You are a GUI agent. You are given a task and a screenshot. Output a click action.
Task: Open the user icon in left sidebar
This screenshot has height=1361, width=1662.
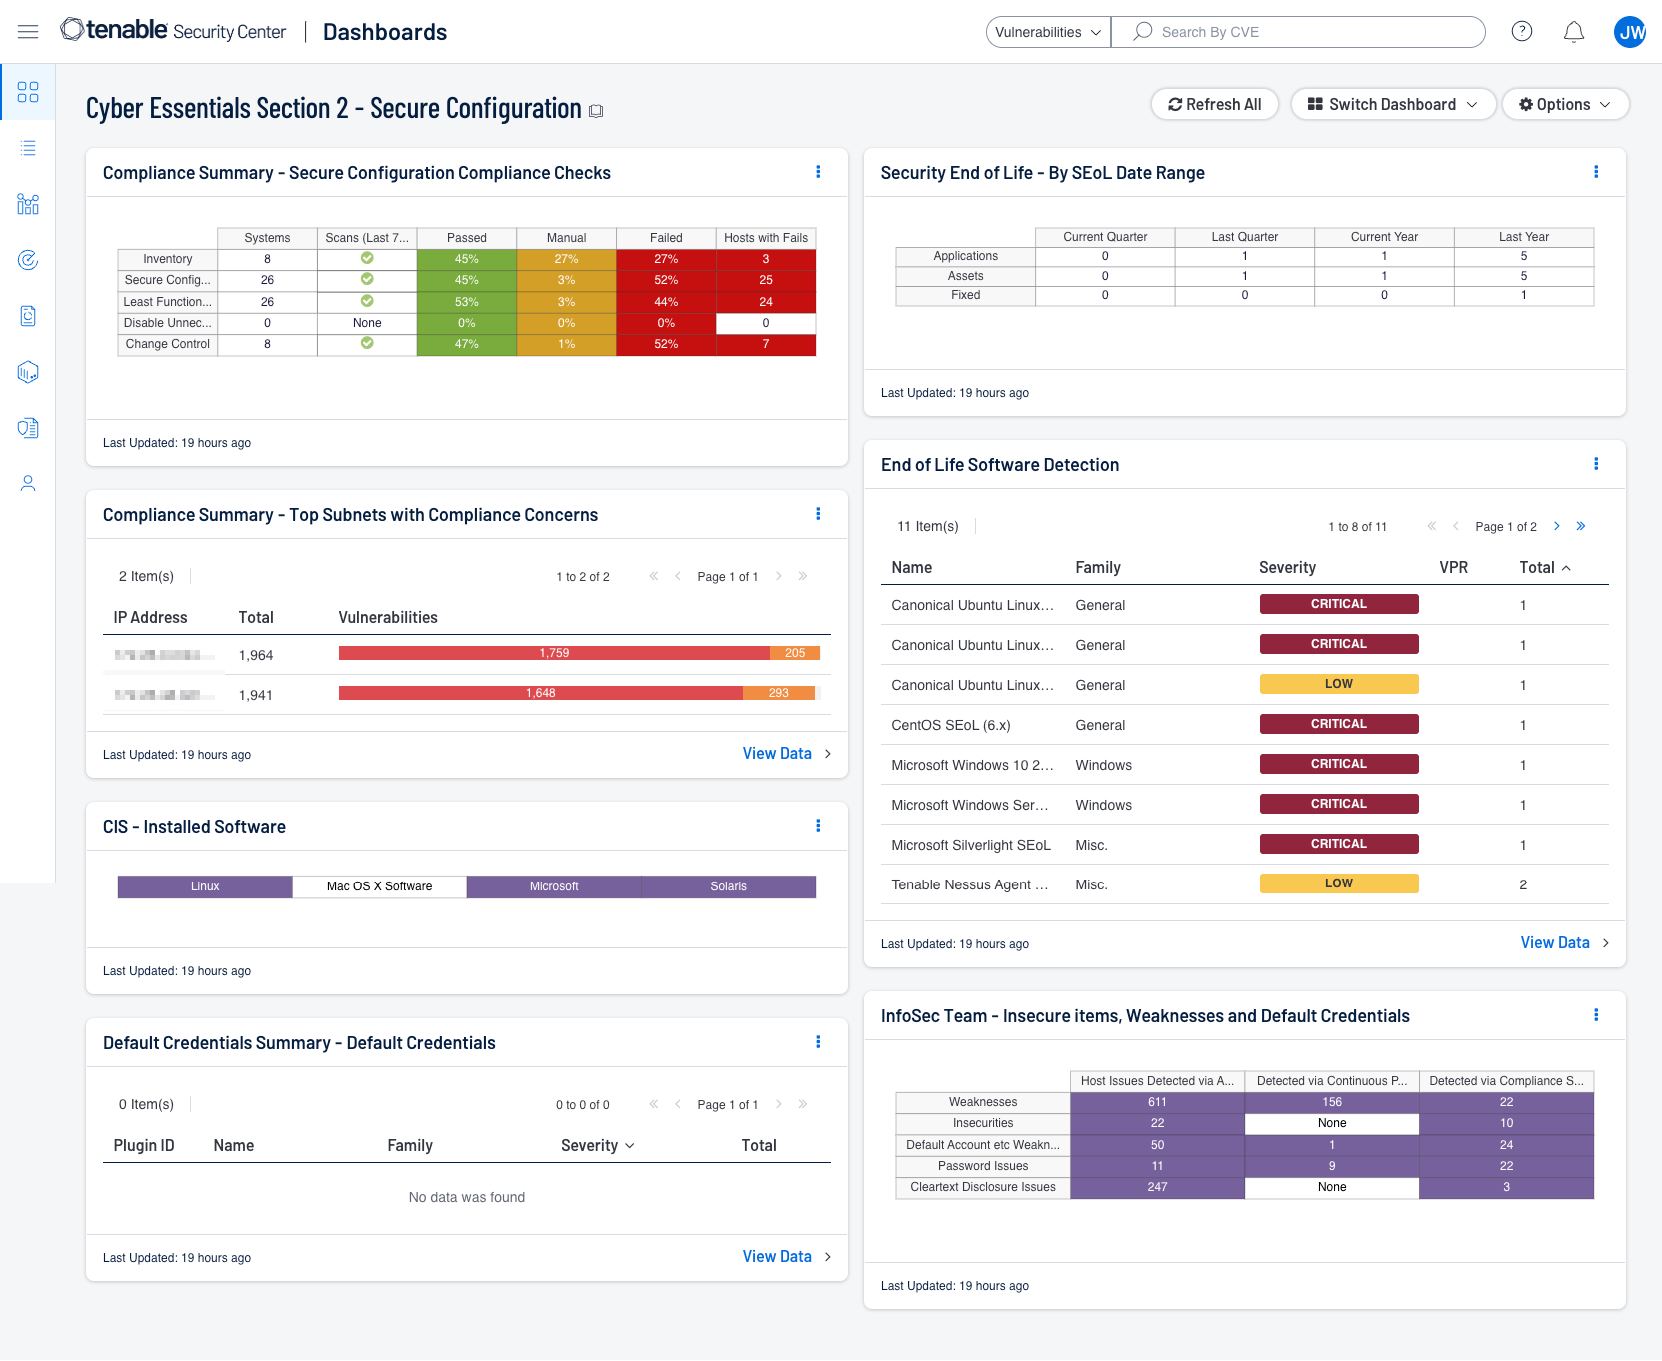tap(28, 484)
